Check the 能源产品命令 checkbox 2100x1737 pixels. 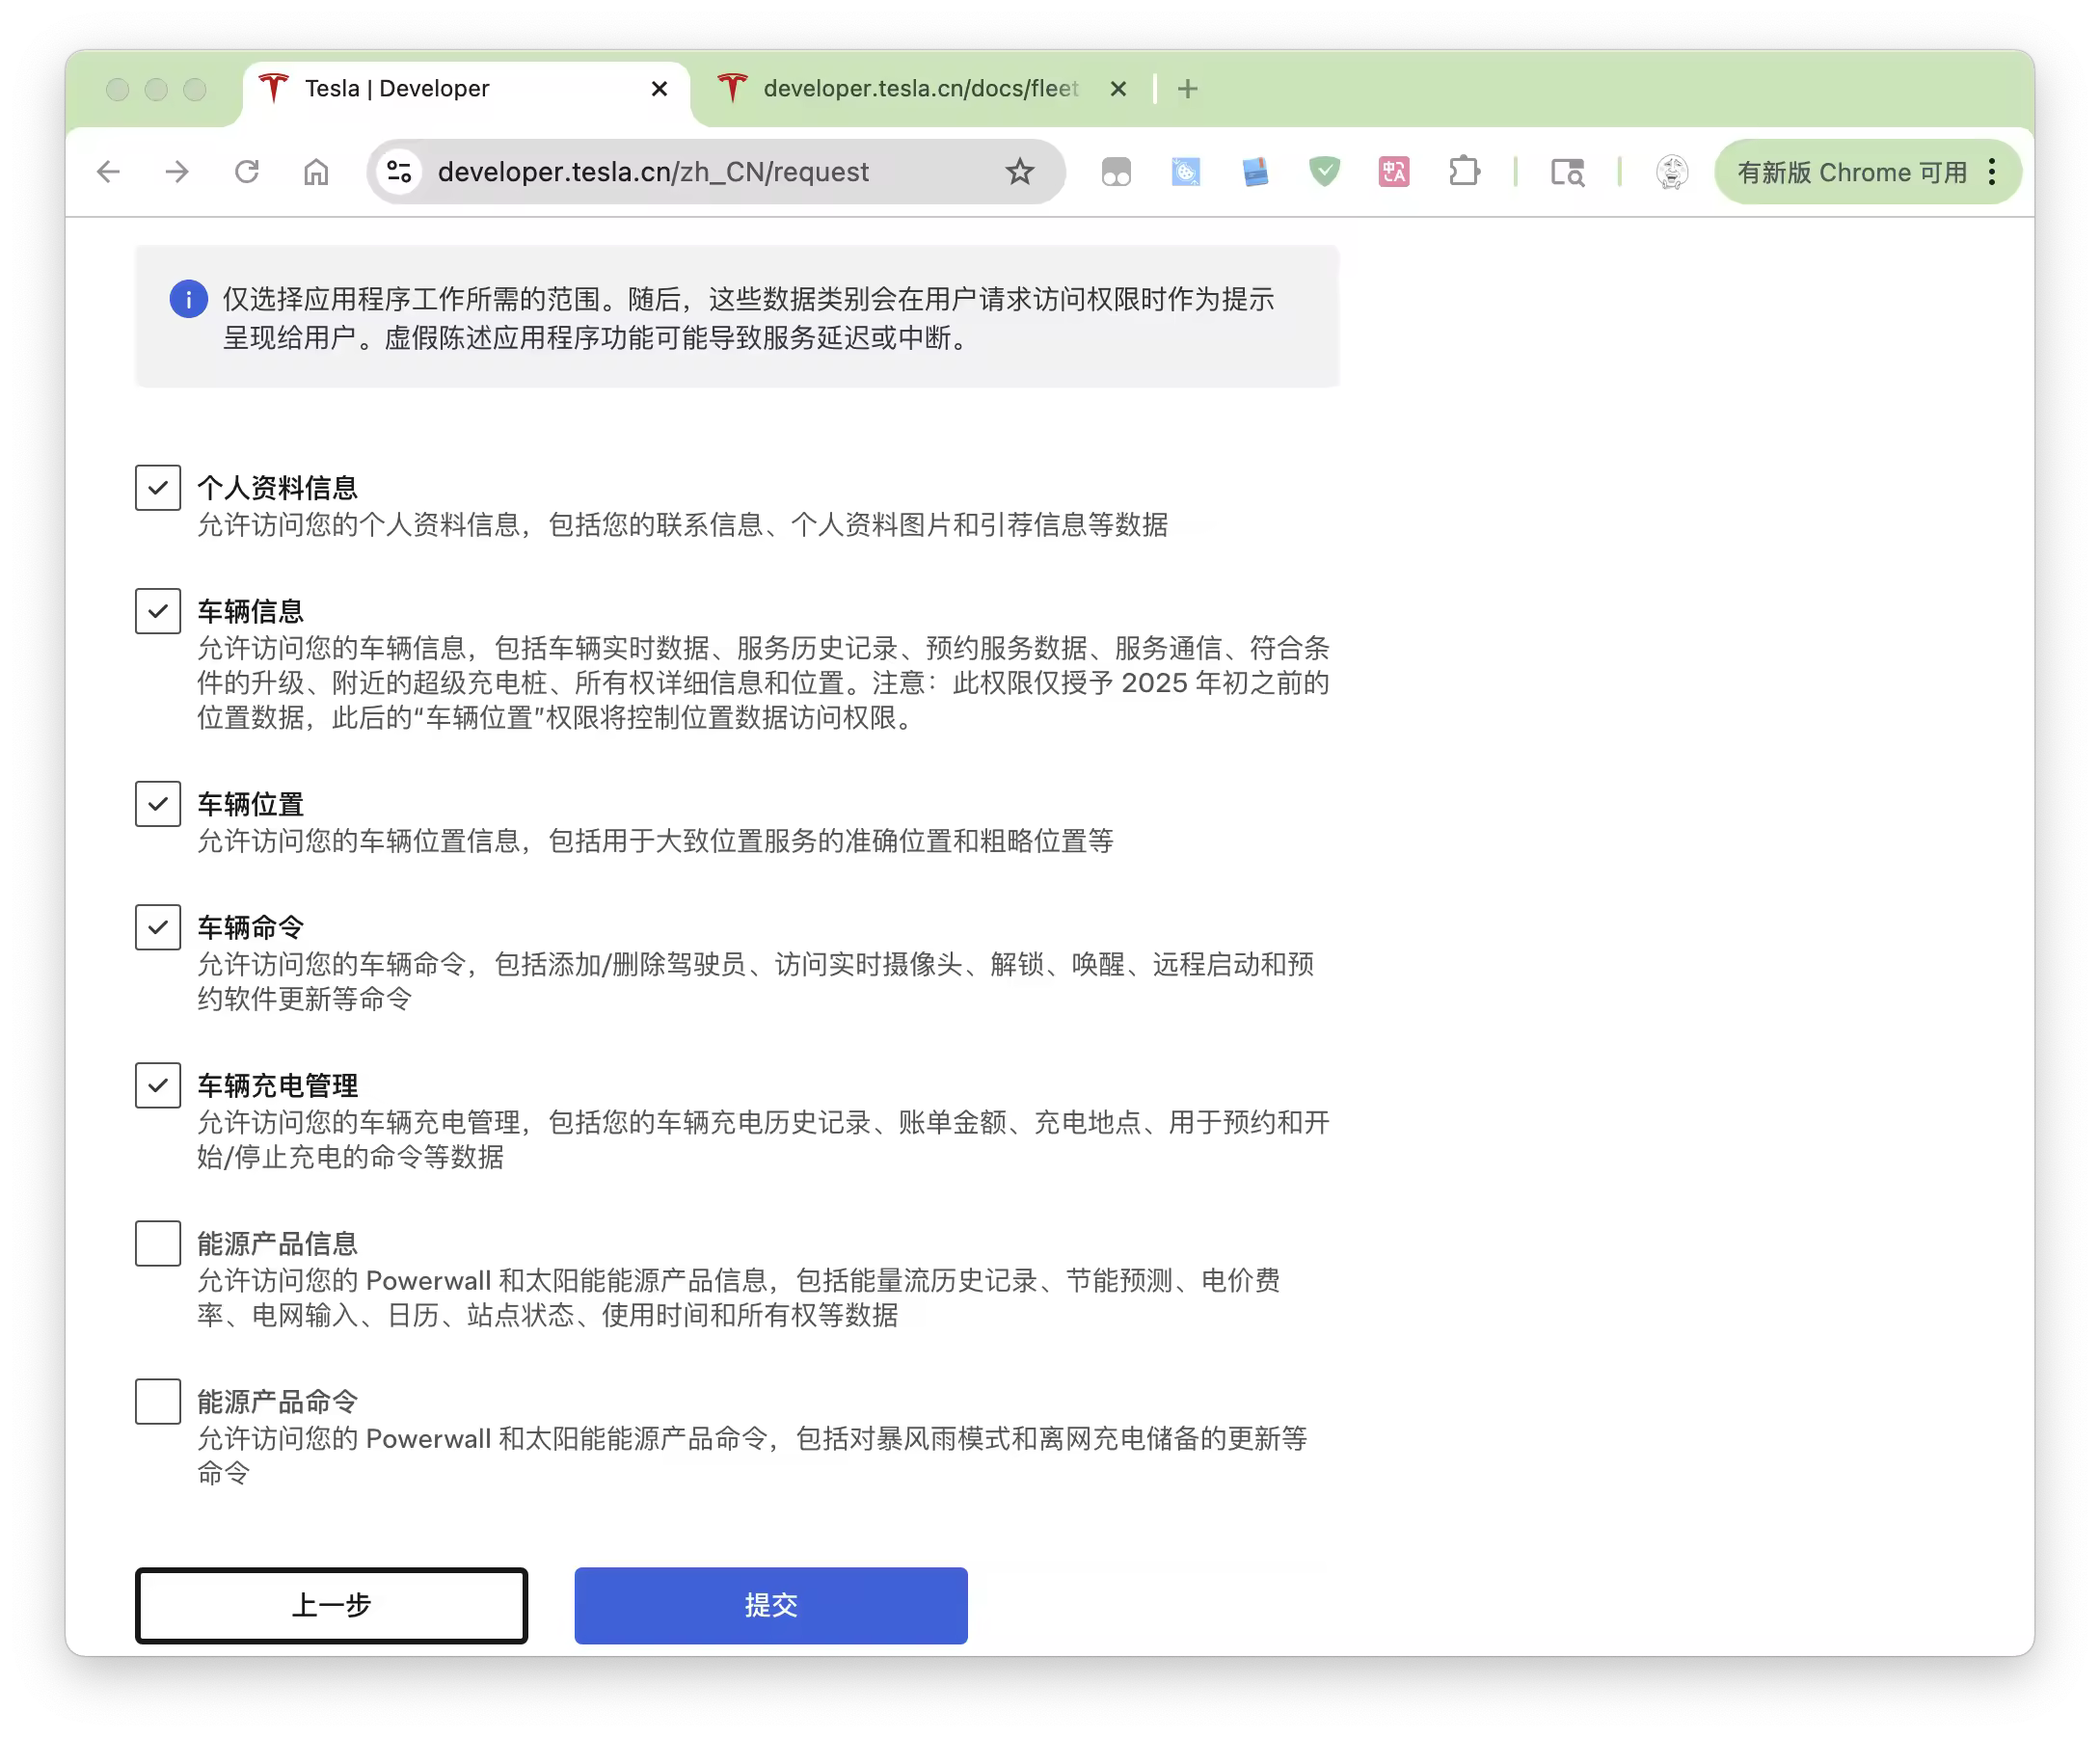tap(158, 1401)
